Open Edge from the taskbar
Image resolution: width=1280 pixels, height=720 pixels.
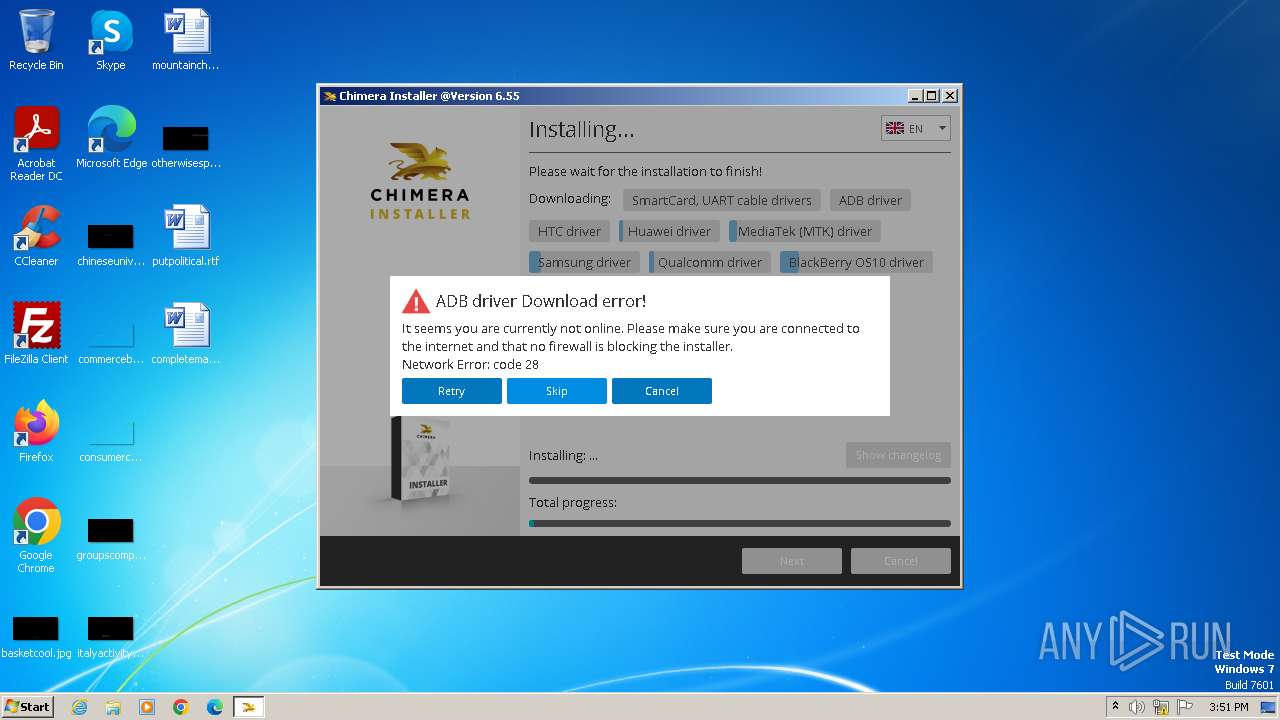coord(215,707)
